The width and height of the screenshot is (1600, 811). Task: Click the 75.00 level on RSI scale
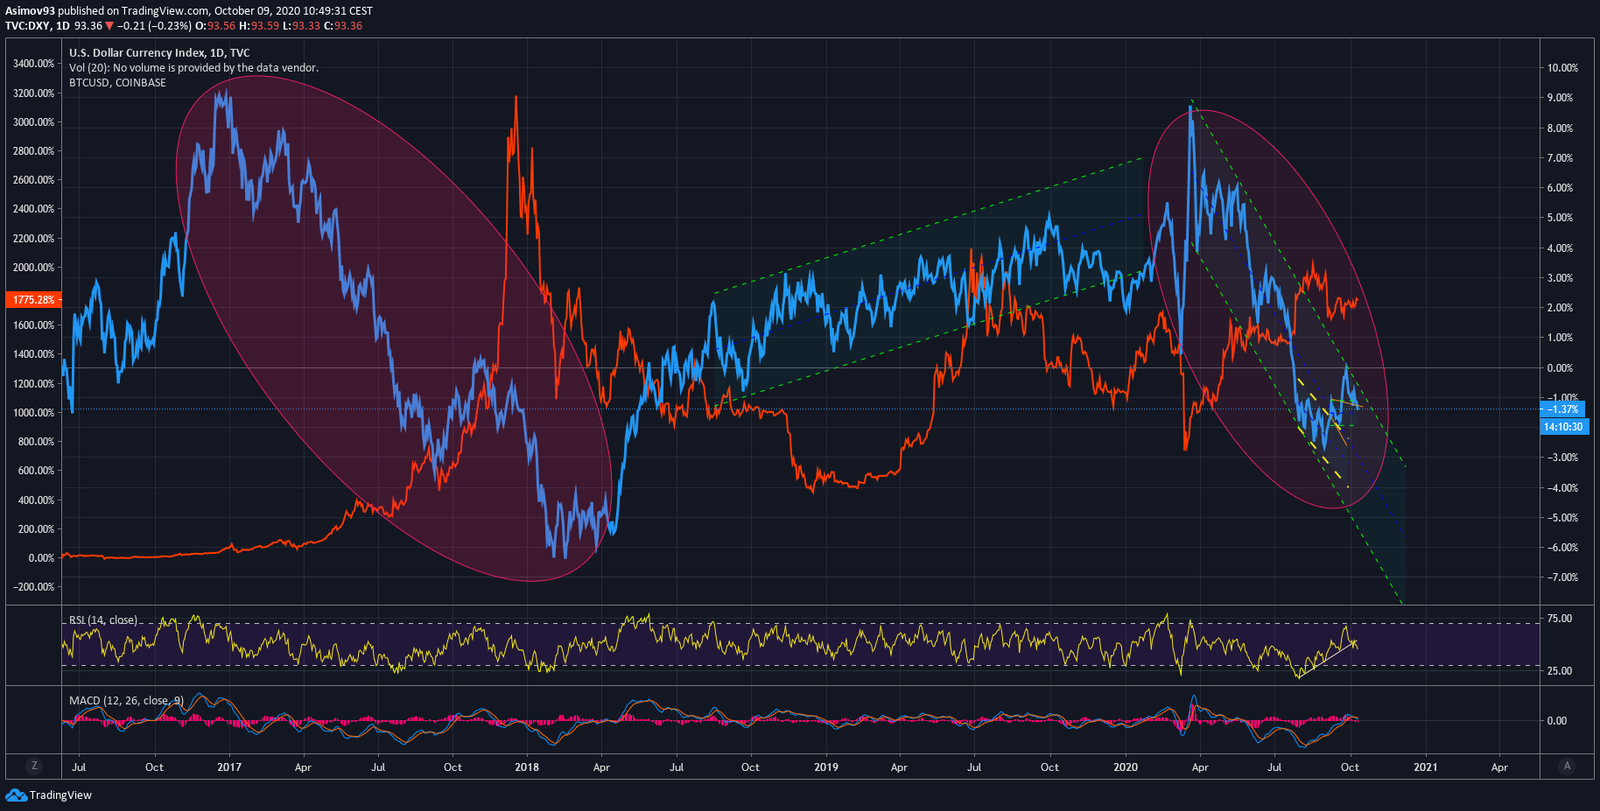pos(1559,619)
